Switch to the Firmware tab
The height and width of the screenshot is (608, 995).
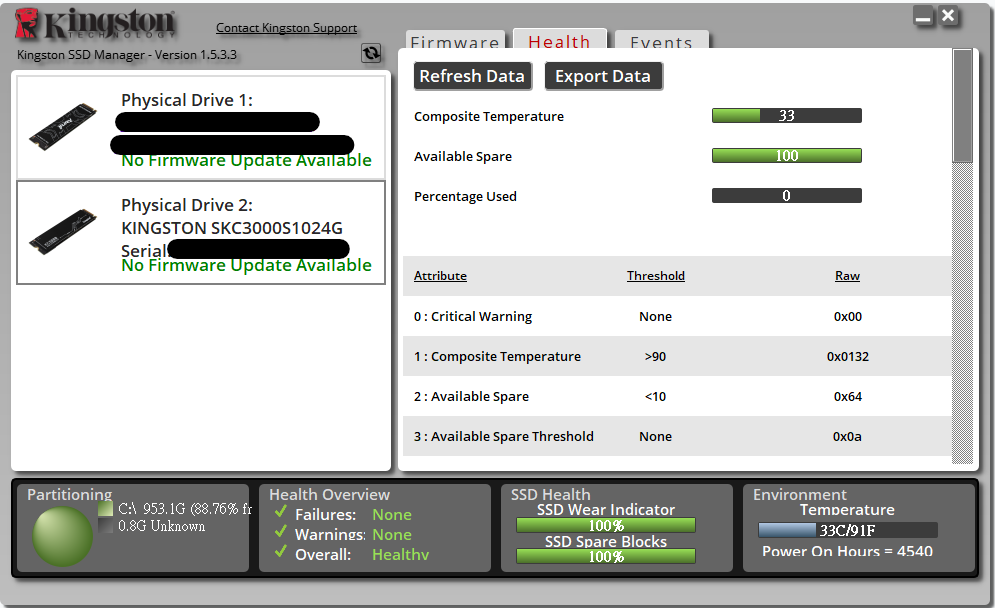click(455, 40)
